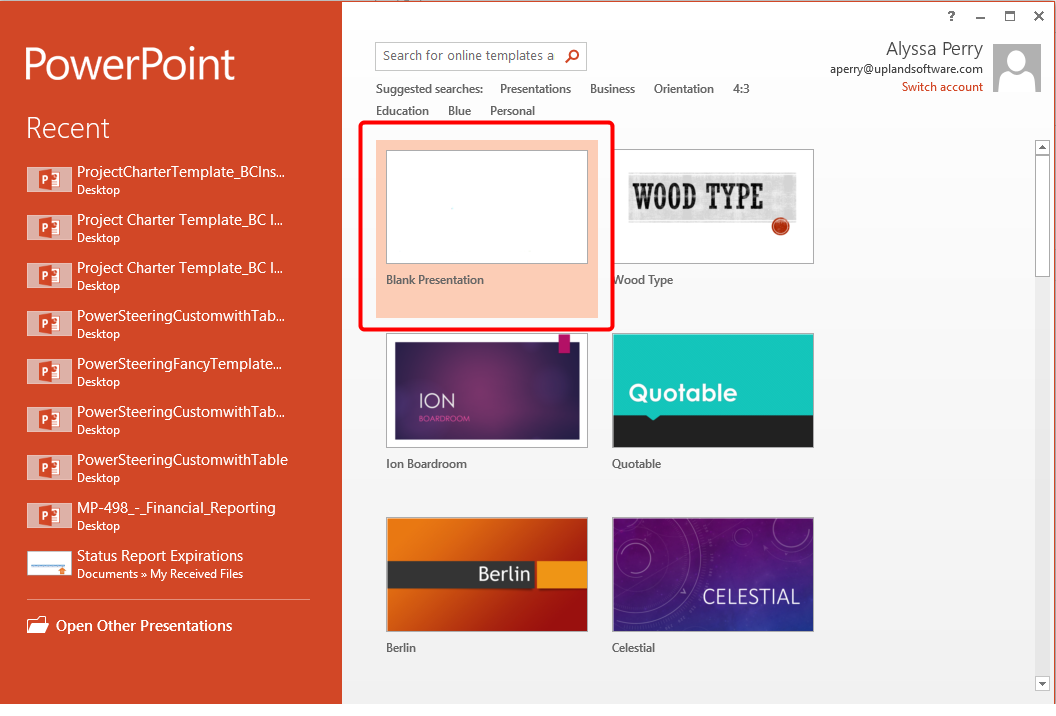Click the aperry@uplandsoftware.com email text
Image resolution: width=1056 pixels, height=716 pixels.
coord(906,69)
